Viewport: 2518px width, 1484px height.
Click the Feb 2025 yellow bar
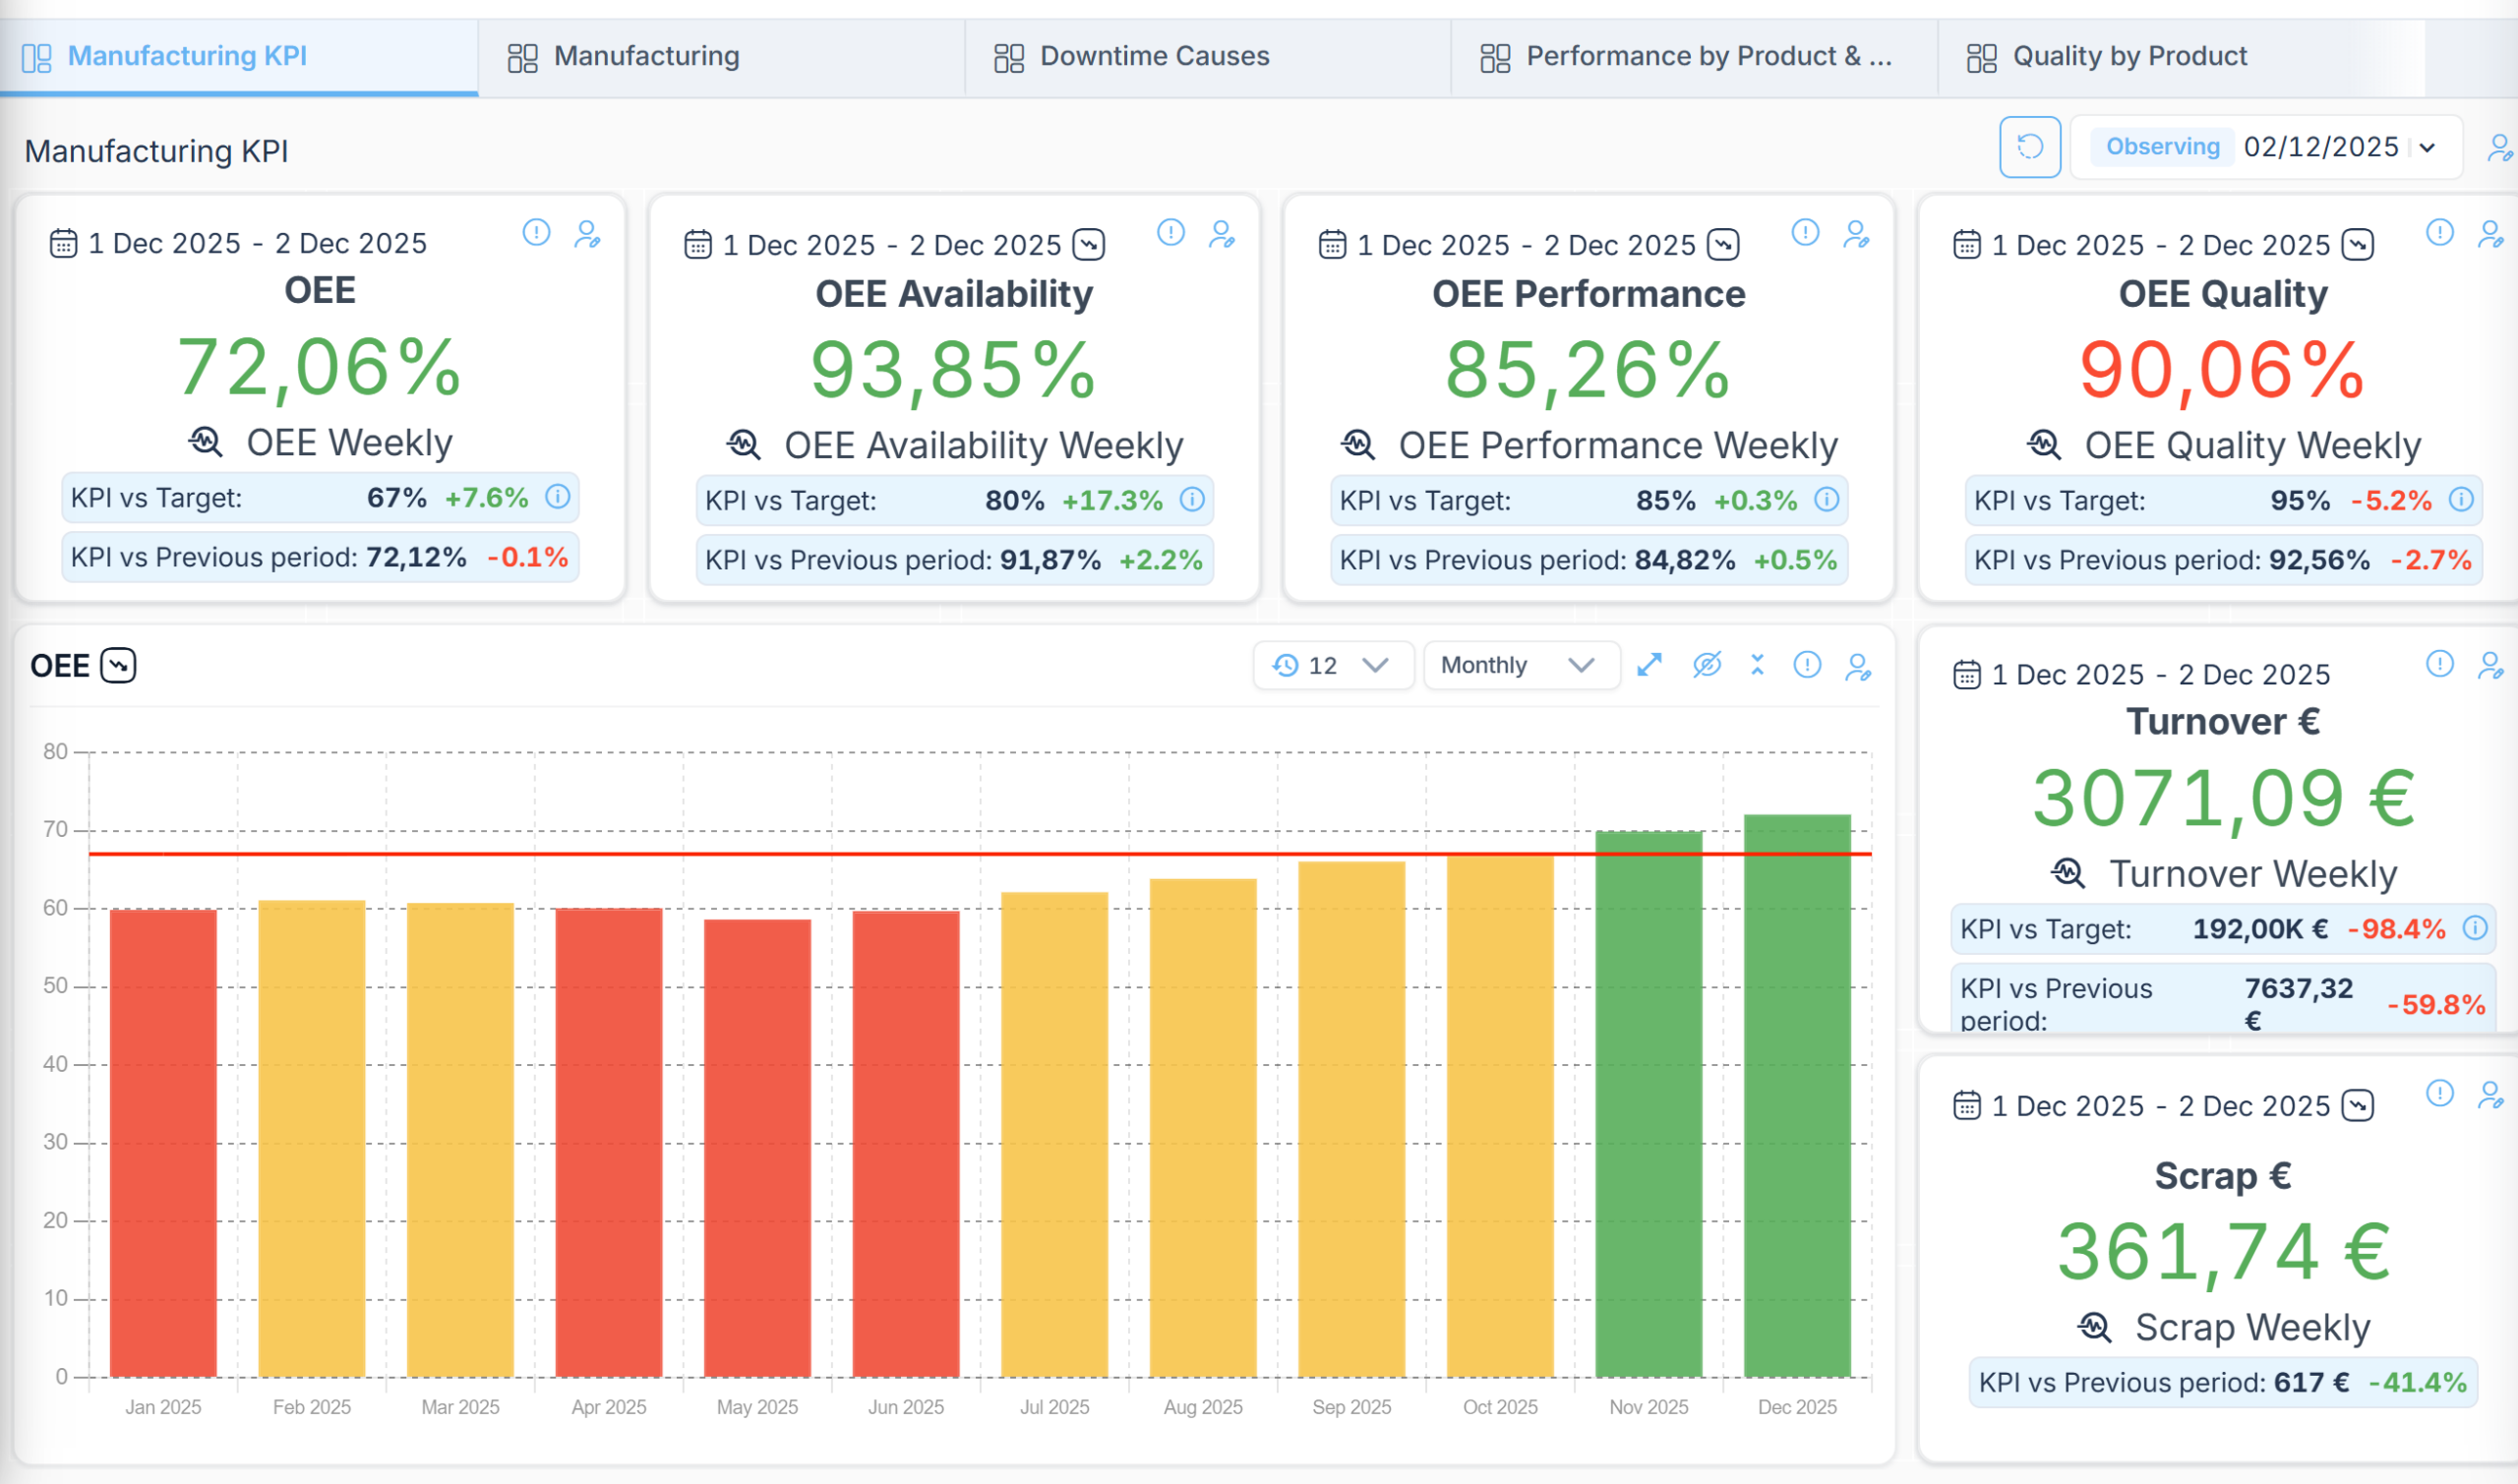(312, 1139)
